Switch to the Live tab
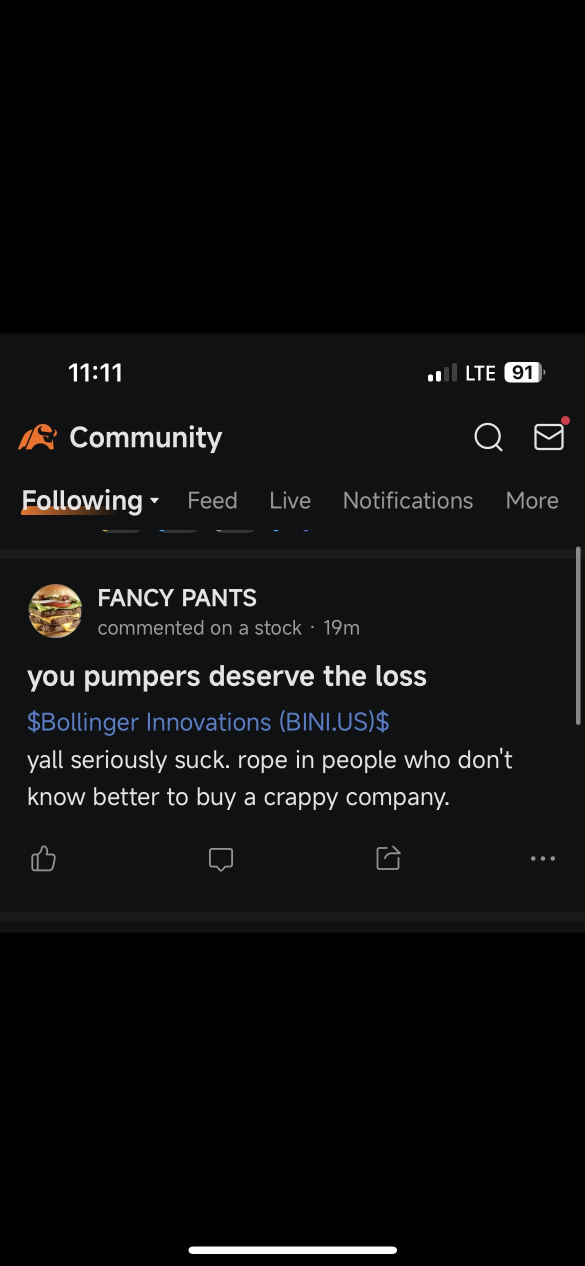The image size is (585, 1266). 290,500
